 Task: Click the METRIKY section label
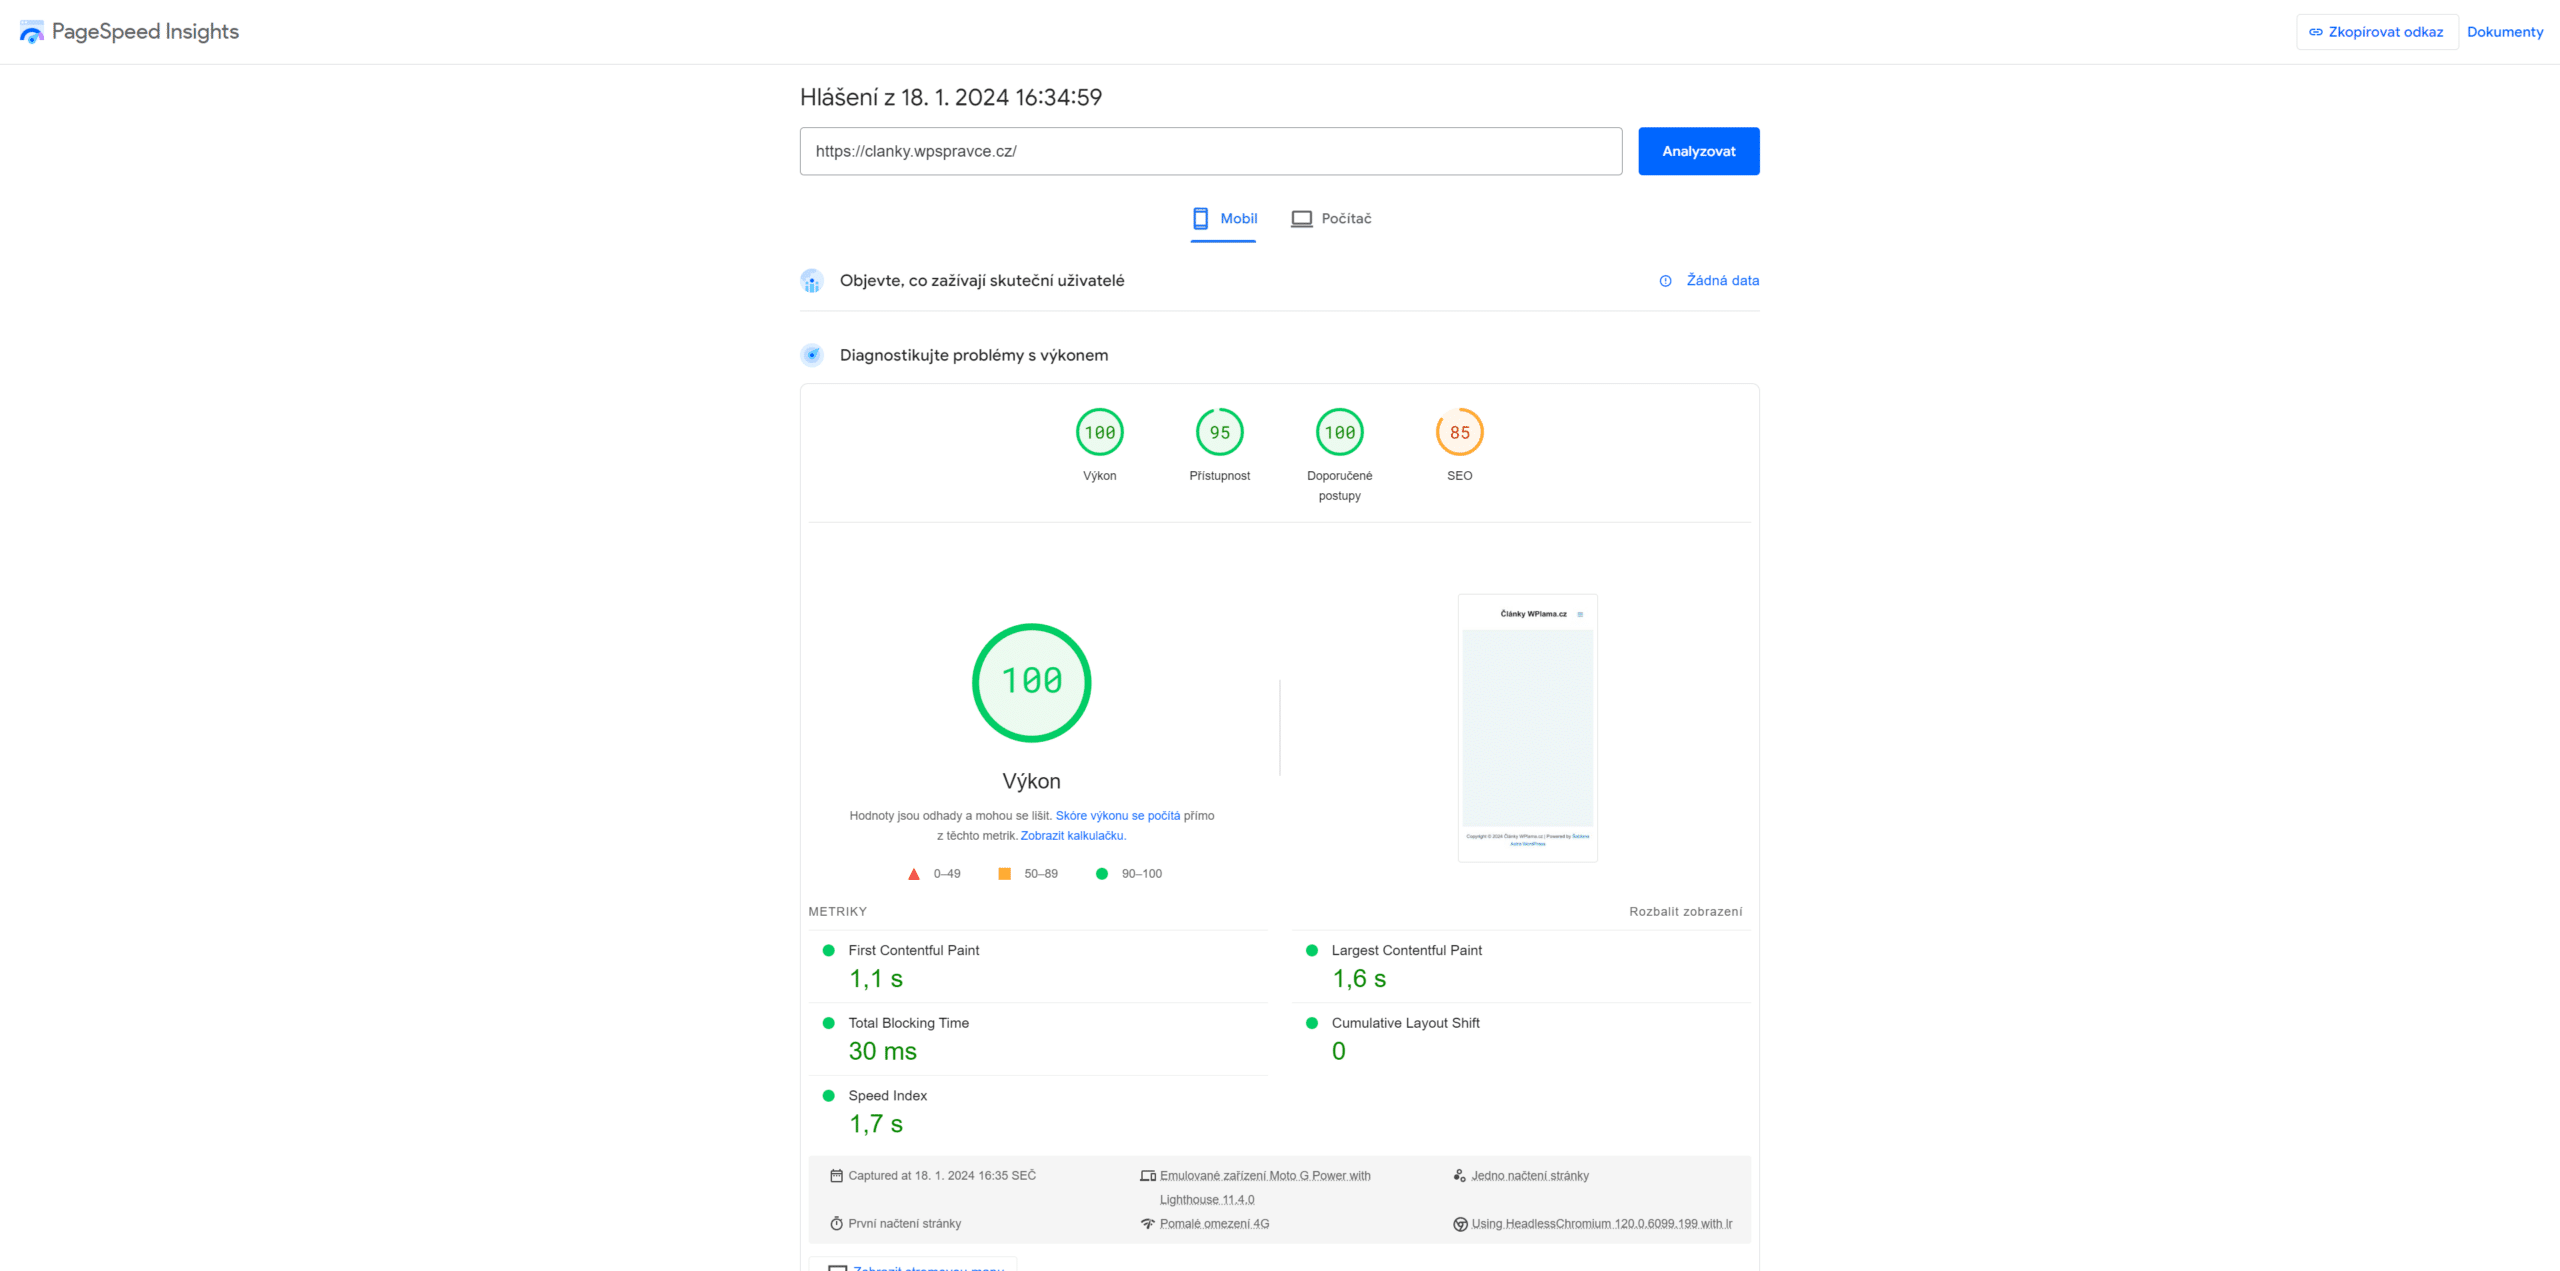838,912
